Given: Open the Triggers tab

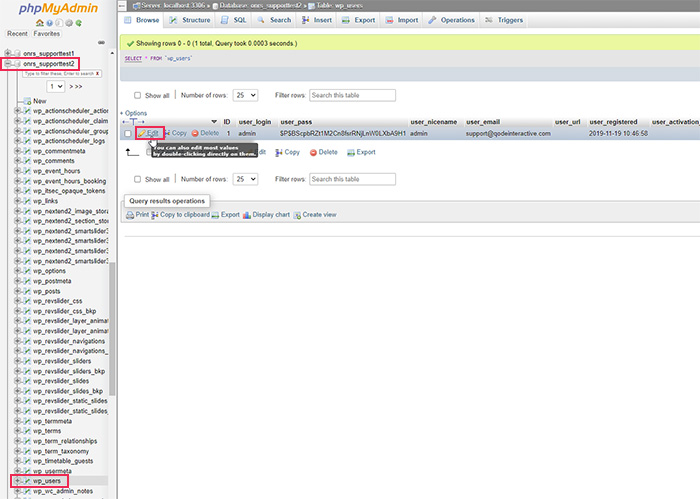Looking at the screenshot, I should coord(504,20).
